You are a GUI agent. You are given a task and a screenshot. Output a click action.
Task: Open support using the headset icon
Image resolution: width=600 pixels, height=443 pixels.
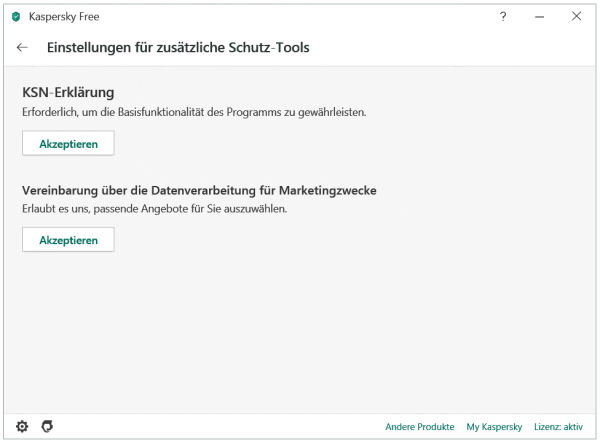[47, 426]
